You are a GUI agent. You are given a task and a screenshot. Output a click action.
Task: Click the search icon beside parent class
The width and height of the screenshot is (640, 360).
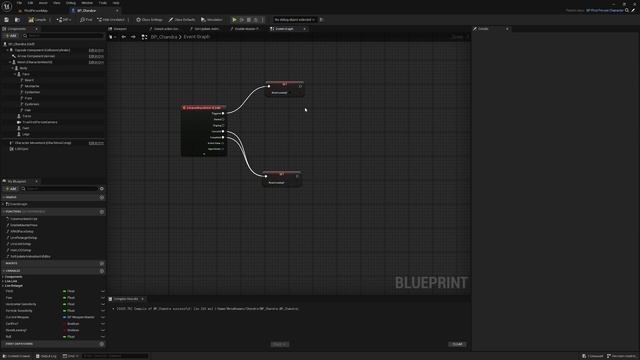click(x=627, y=10)
